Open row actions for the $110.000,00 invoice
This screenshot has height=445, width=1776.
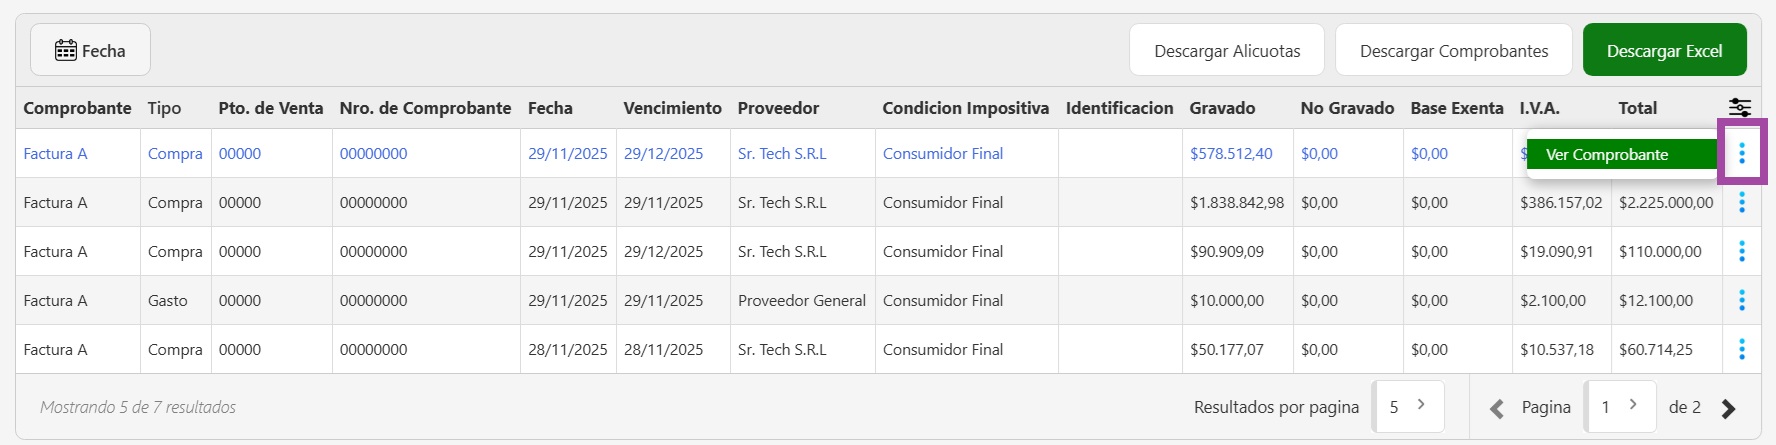pyautogui.click(x=1742, y=251)
